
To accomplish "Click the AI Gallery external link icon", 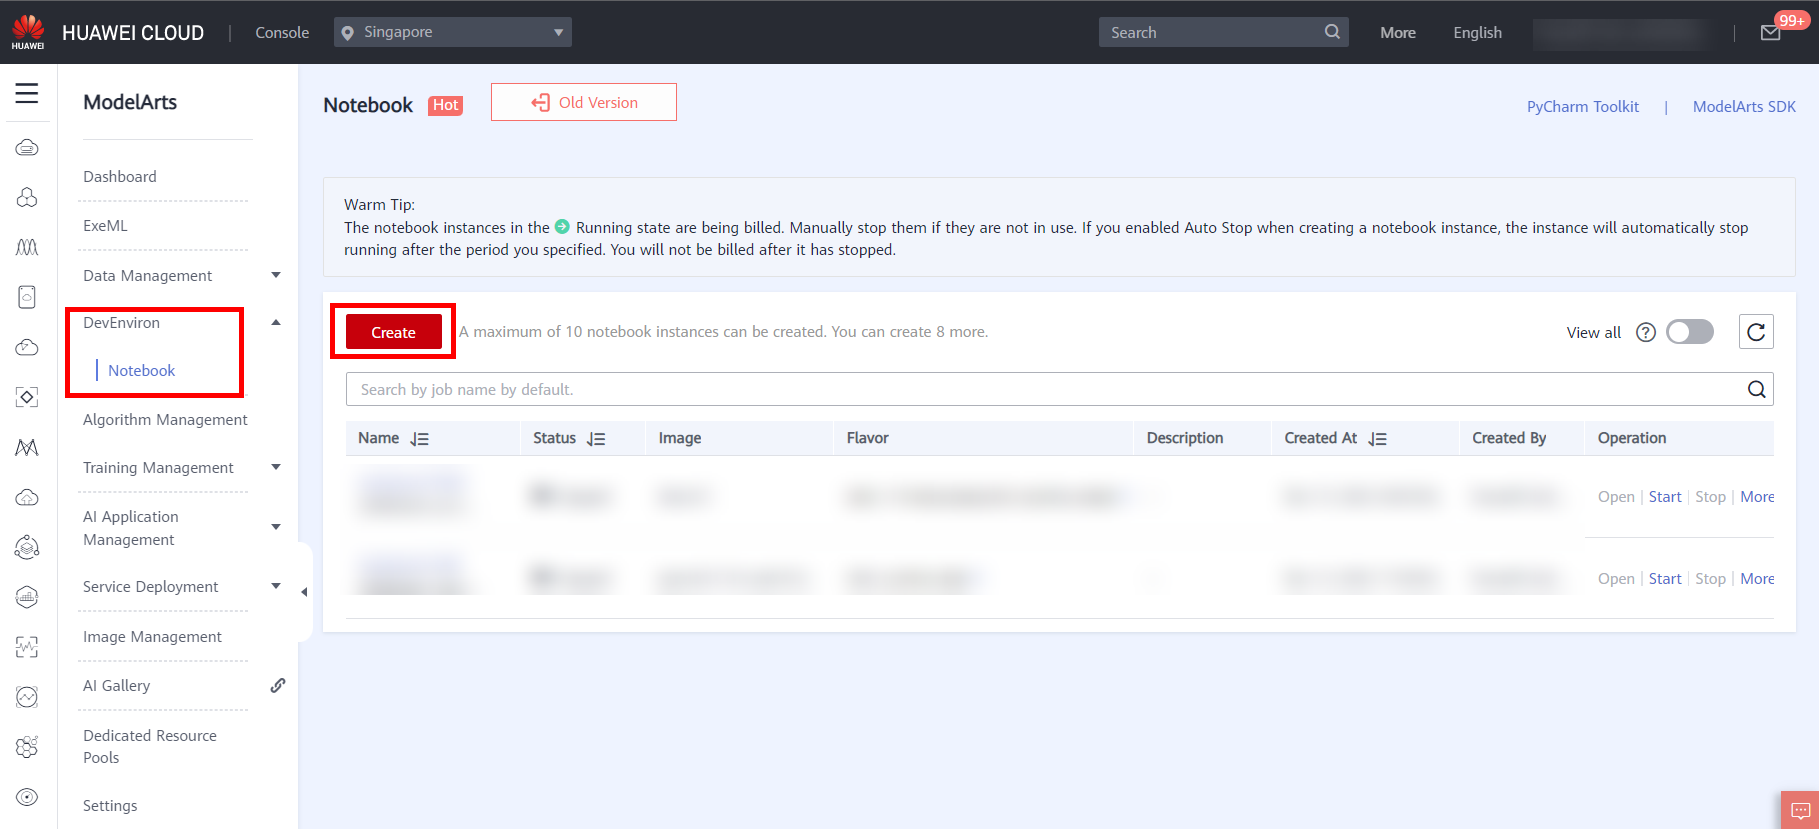I will [x=278, y=686].
